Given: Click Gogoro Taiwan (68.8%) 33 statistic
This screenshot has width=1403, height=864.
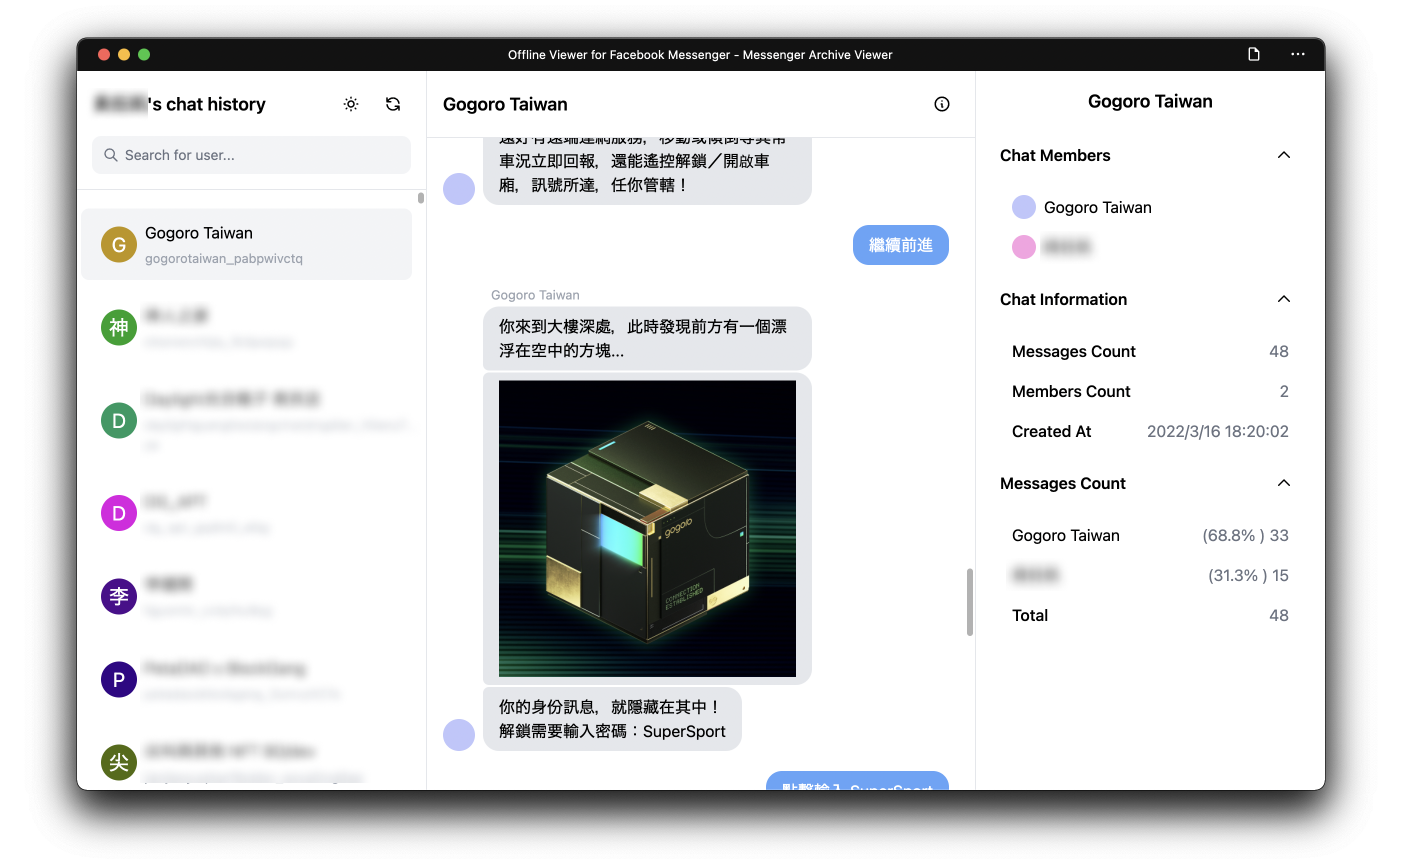Looking at the screenshot, I should pyautogui.click(x=1150, y=535).
